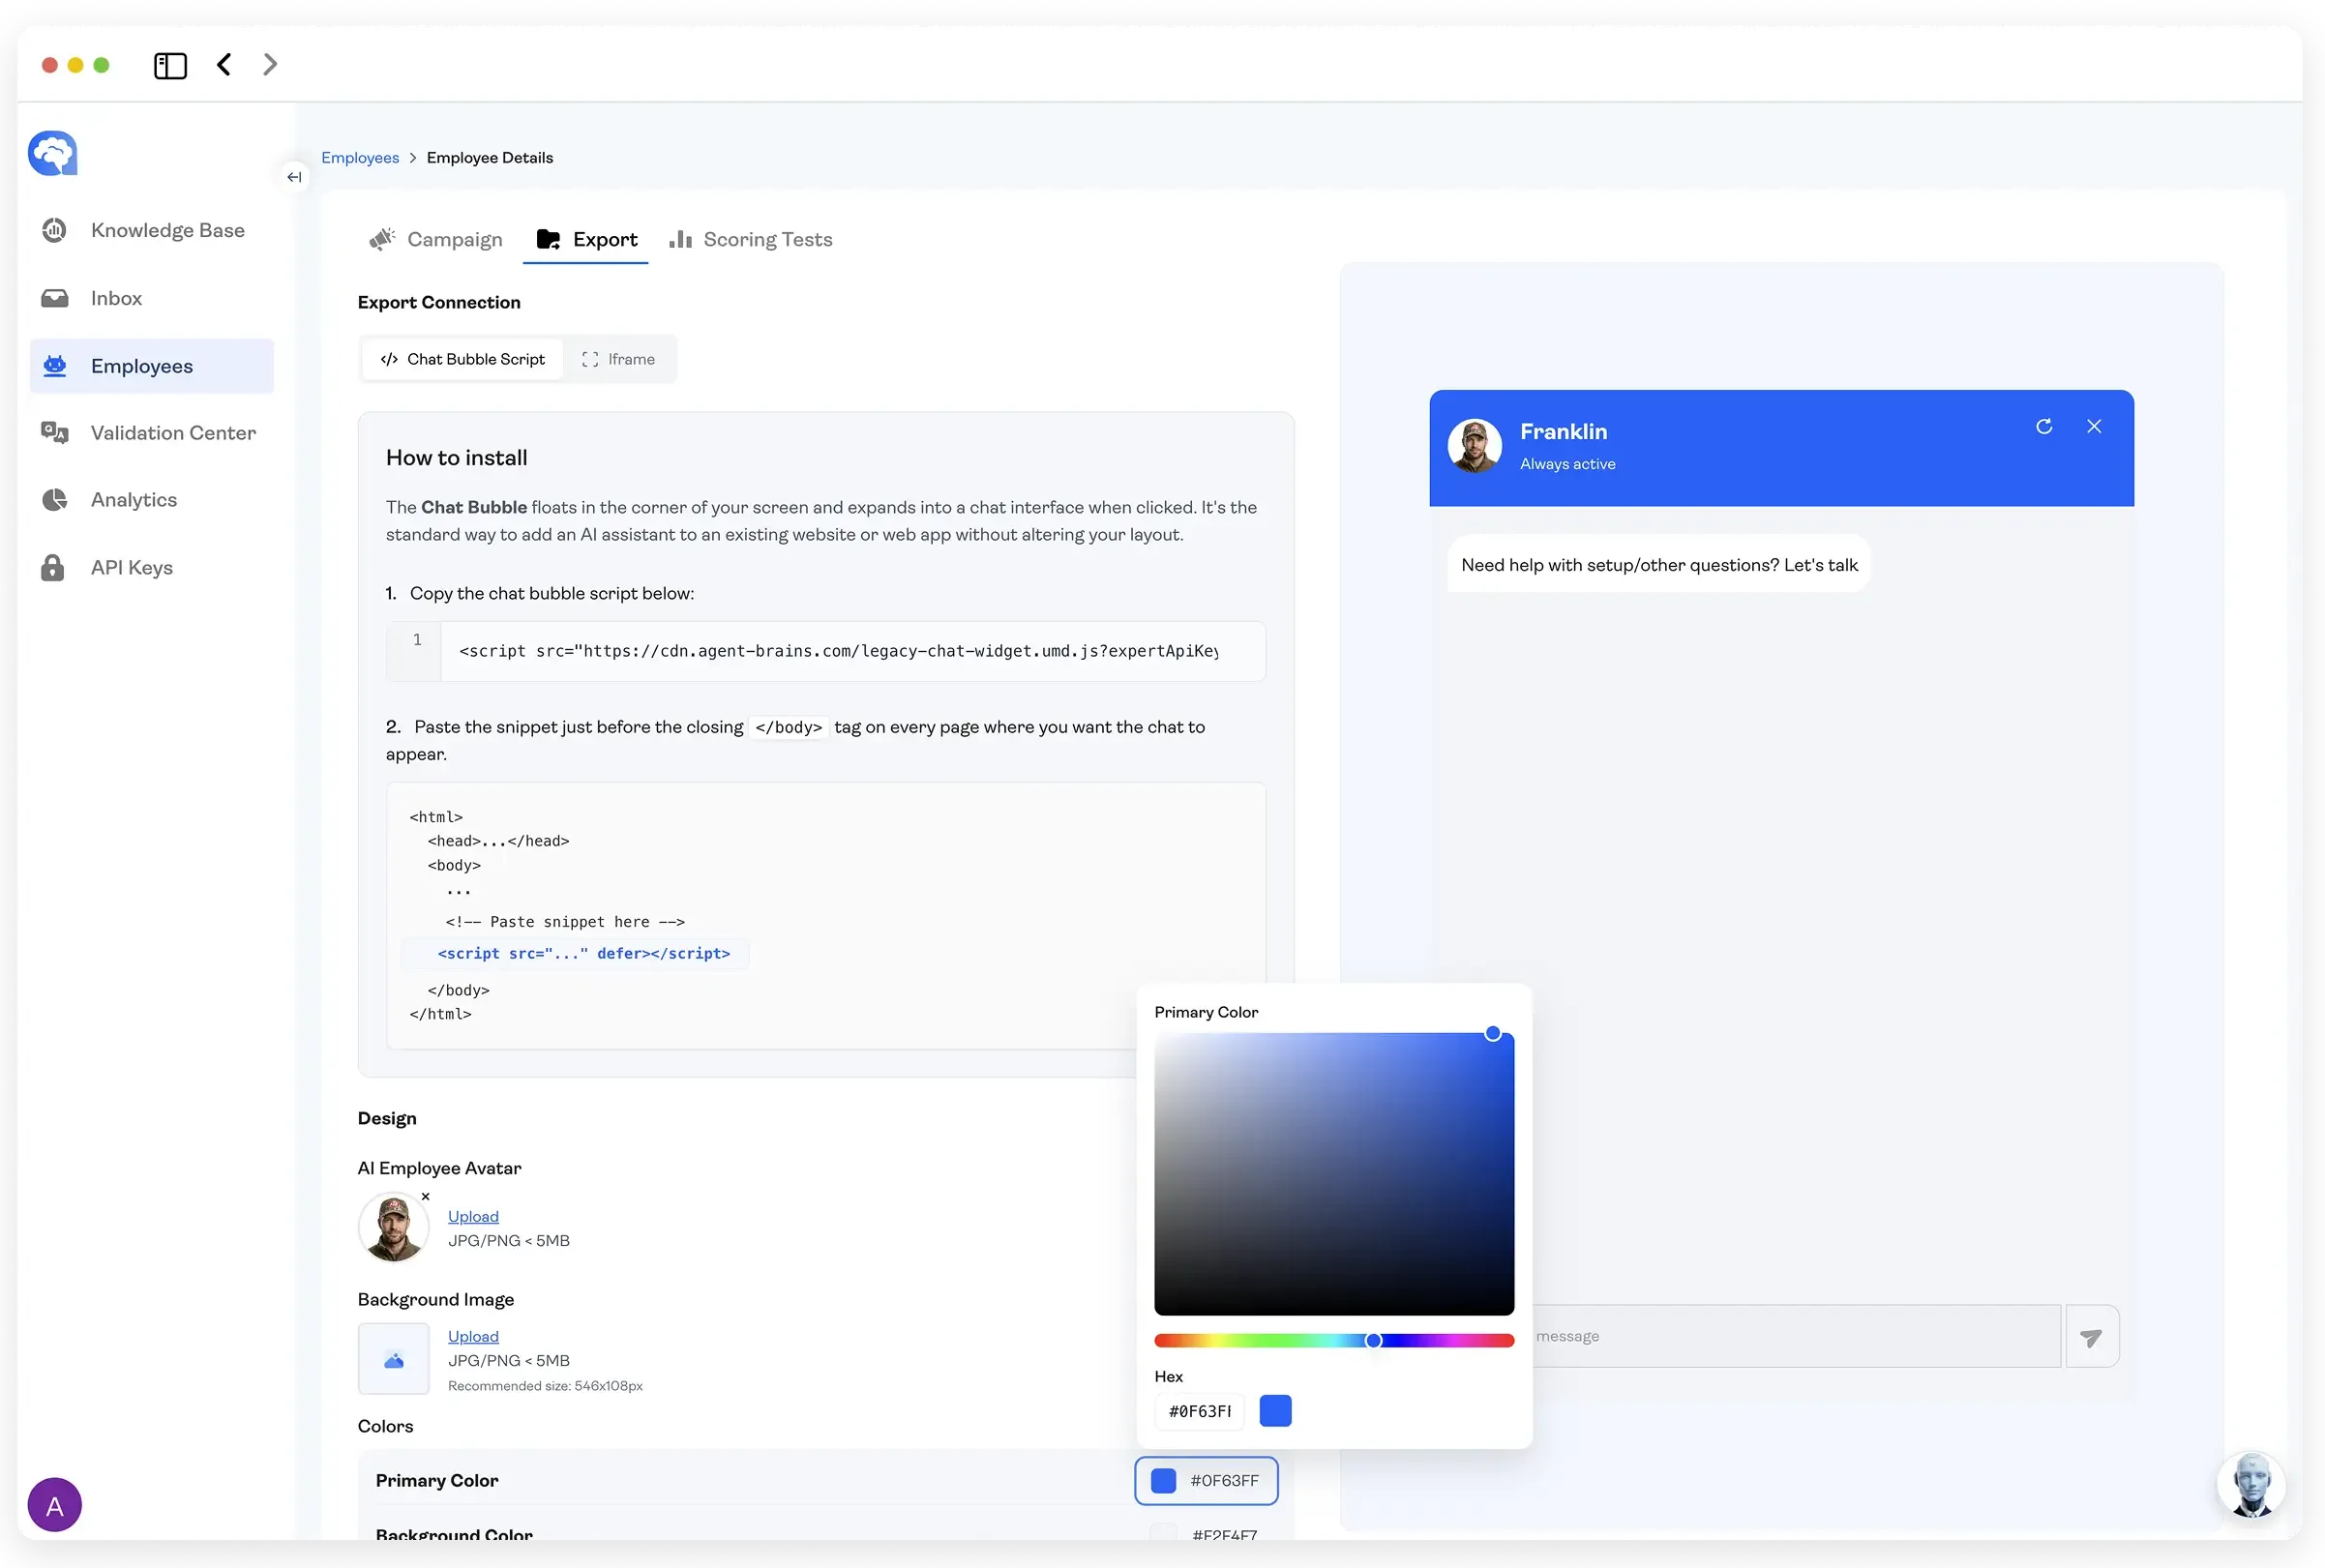Click the Scoring Tests bar chart icon
Viewport: 2325px width, 1568px height.
pos(681,239)
